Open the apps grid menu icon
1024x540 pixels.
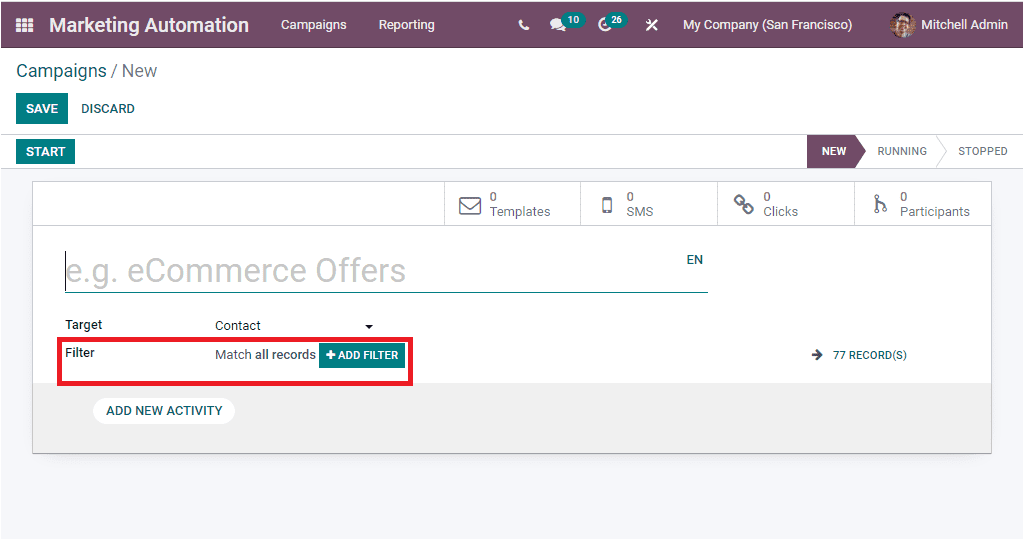click(x=24, y=25)
